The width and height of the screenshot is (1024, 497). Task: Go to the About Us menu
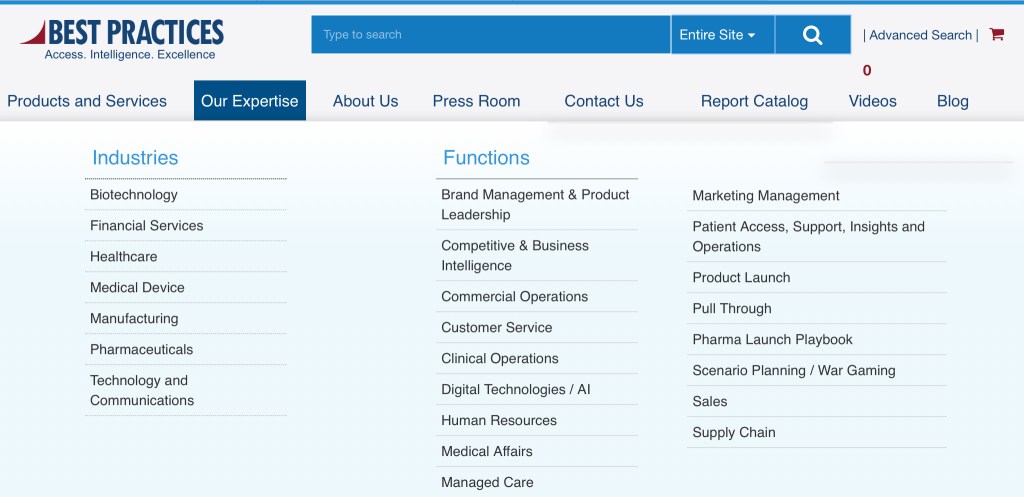click(x=365, y=101)
